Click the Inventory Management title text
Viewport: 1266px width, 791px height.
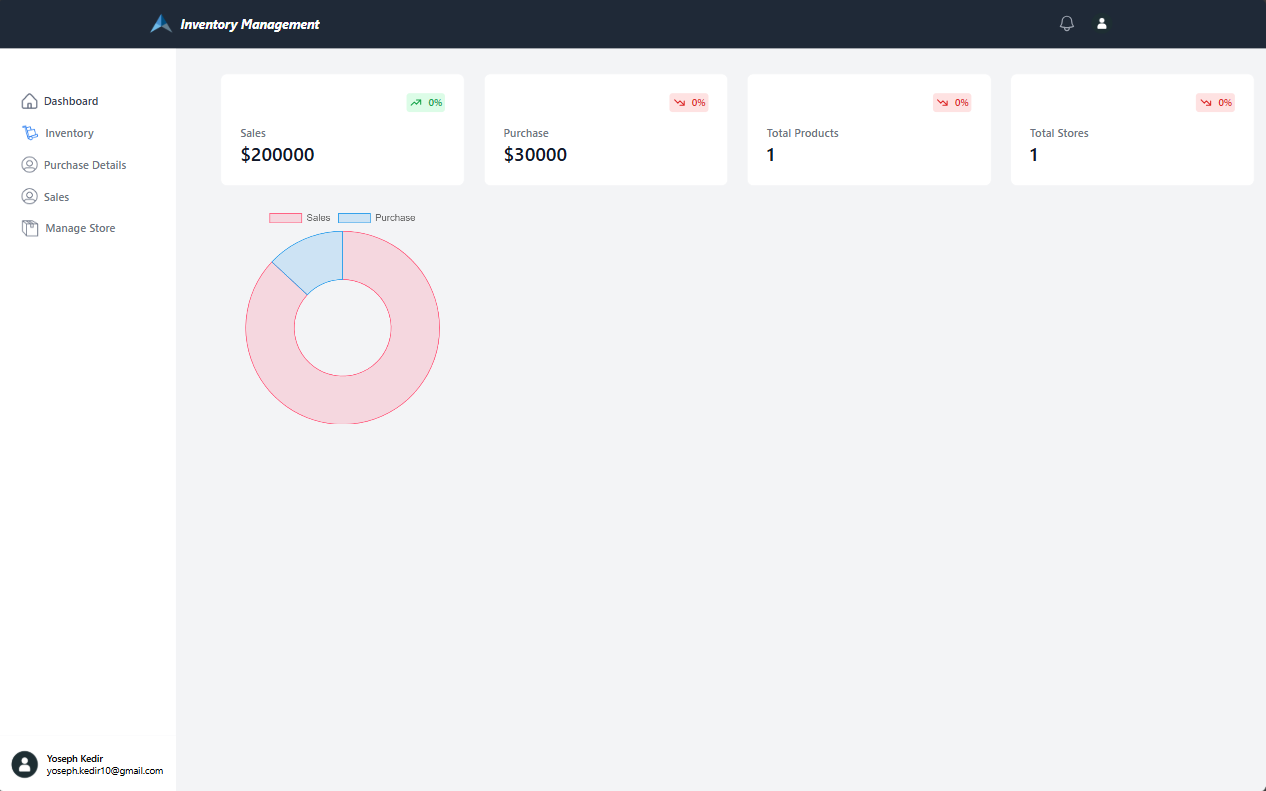250,24
